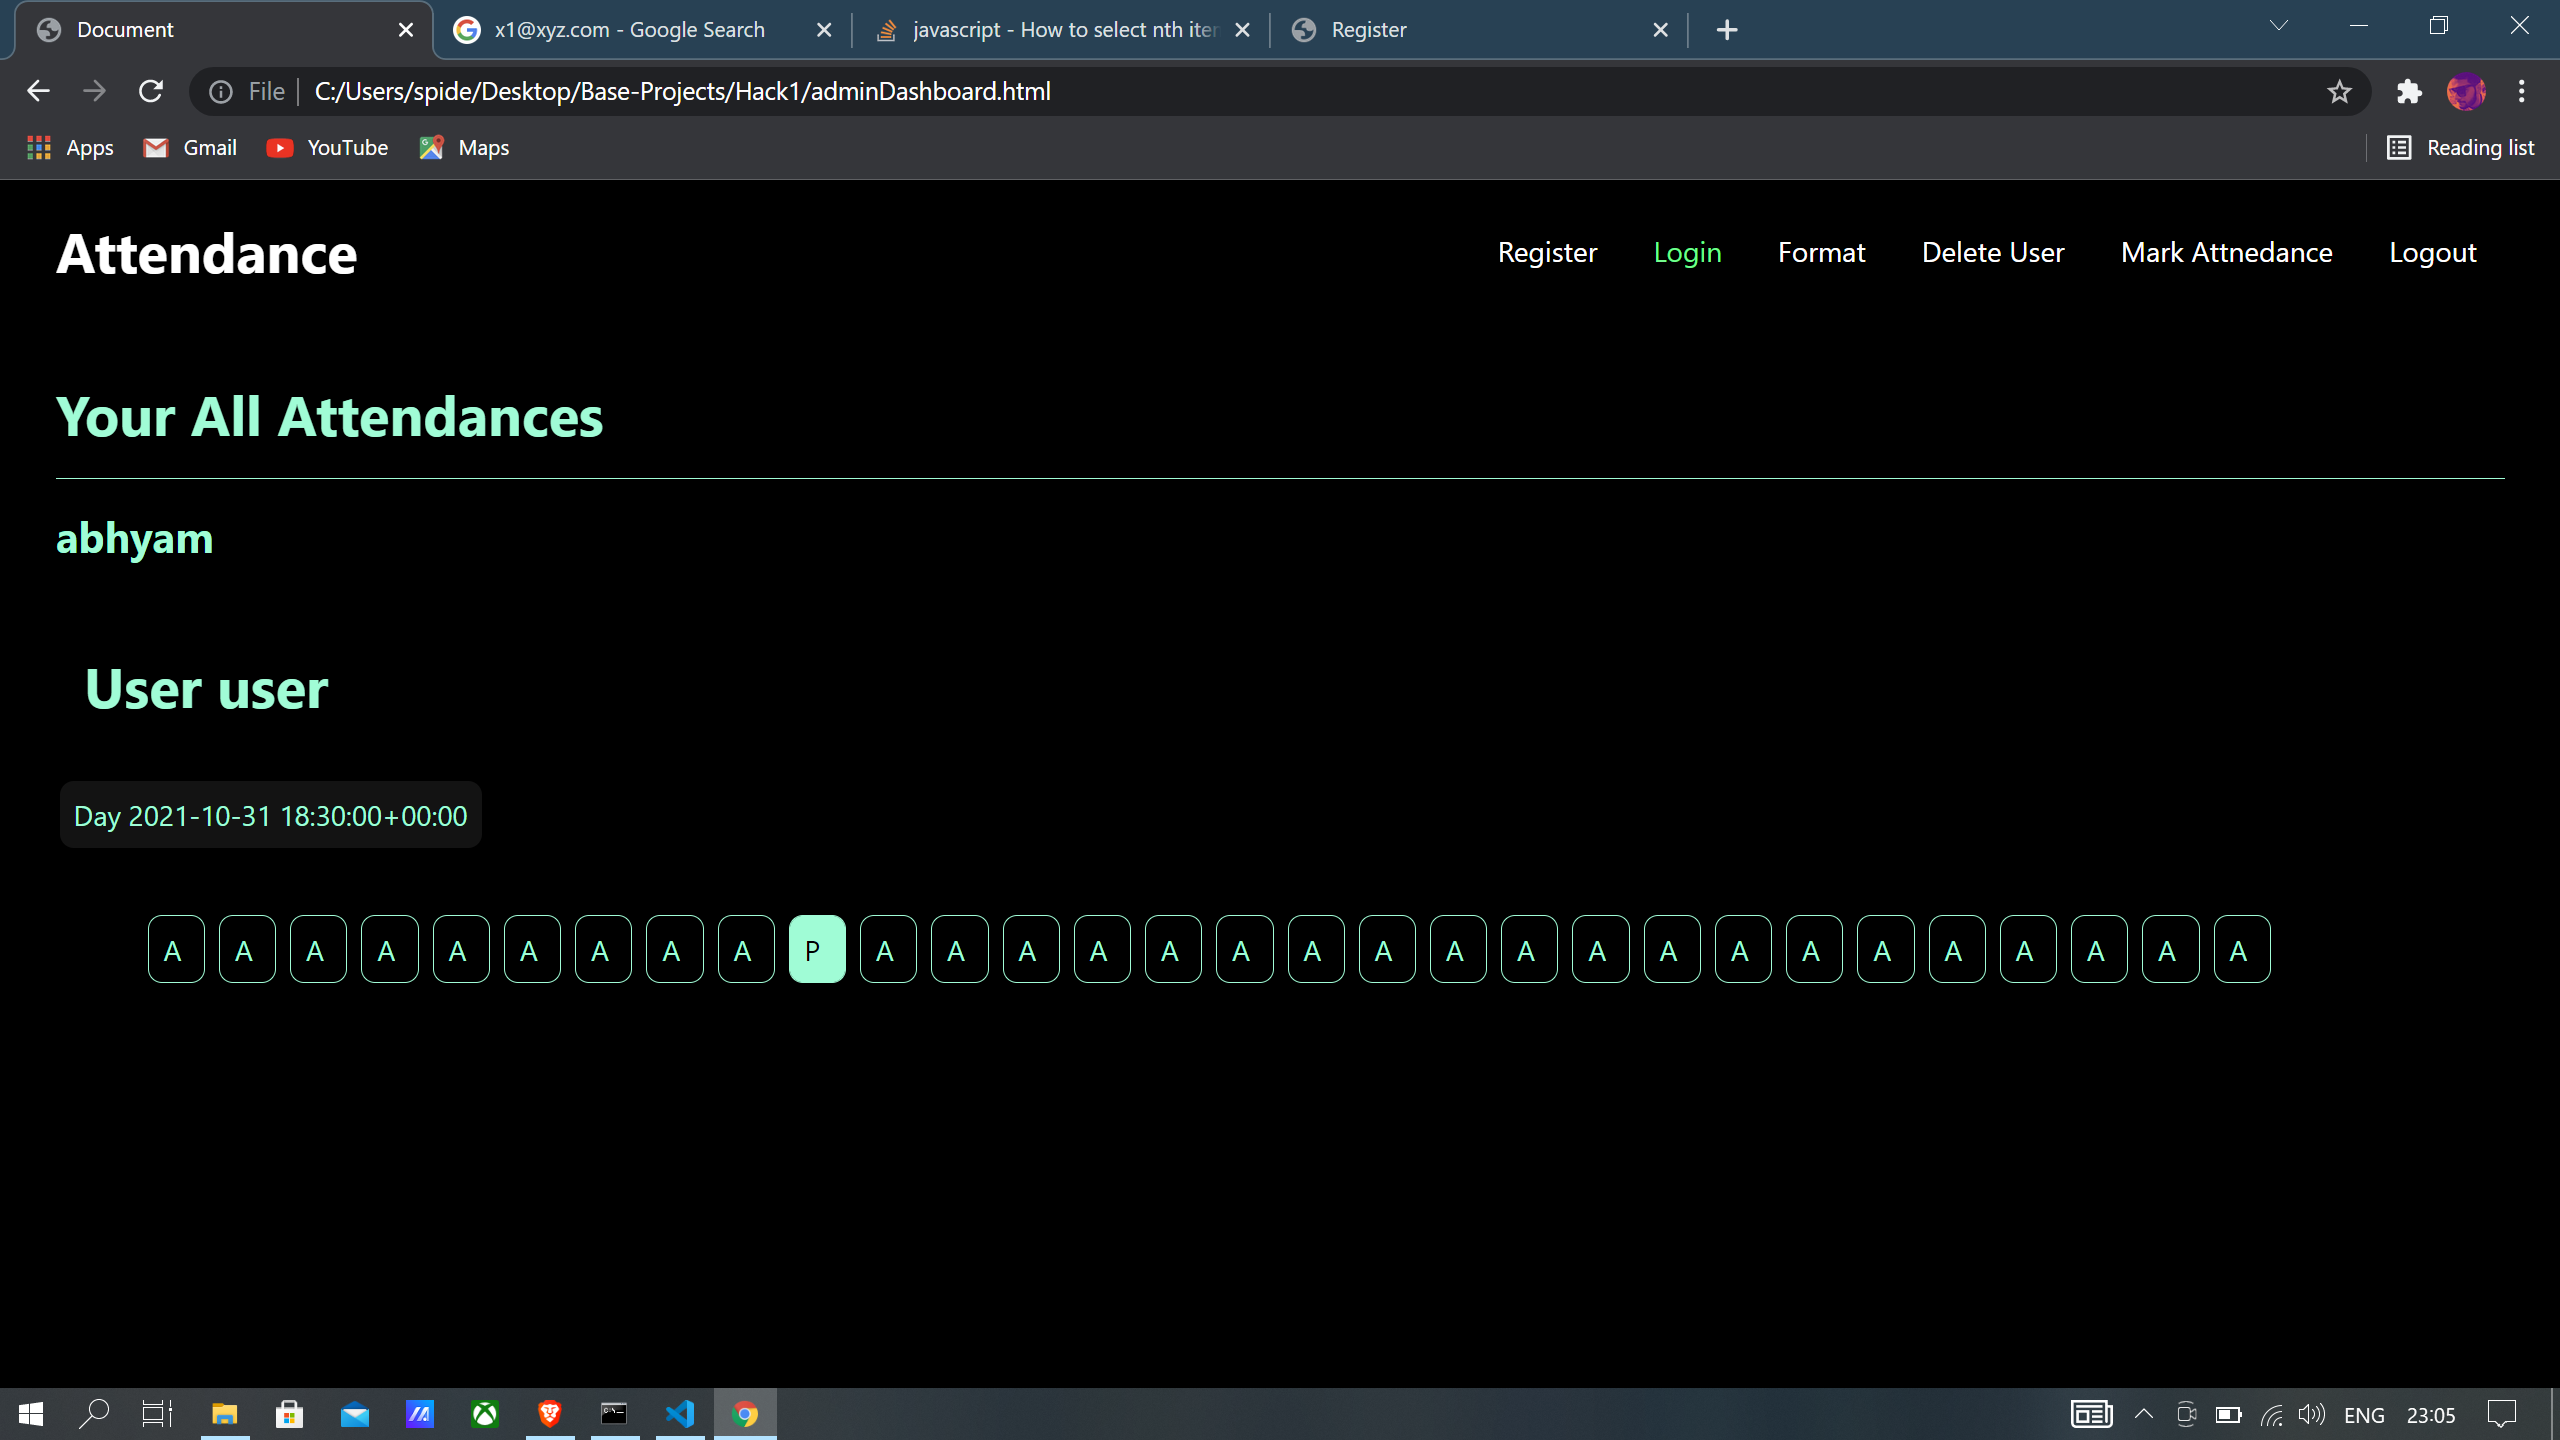Open the Extensions puzzle icon
The height and width of the screenshot is (1440, 2560).
[x=2409, y=92]
